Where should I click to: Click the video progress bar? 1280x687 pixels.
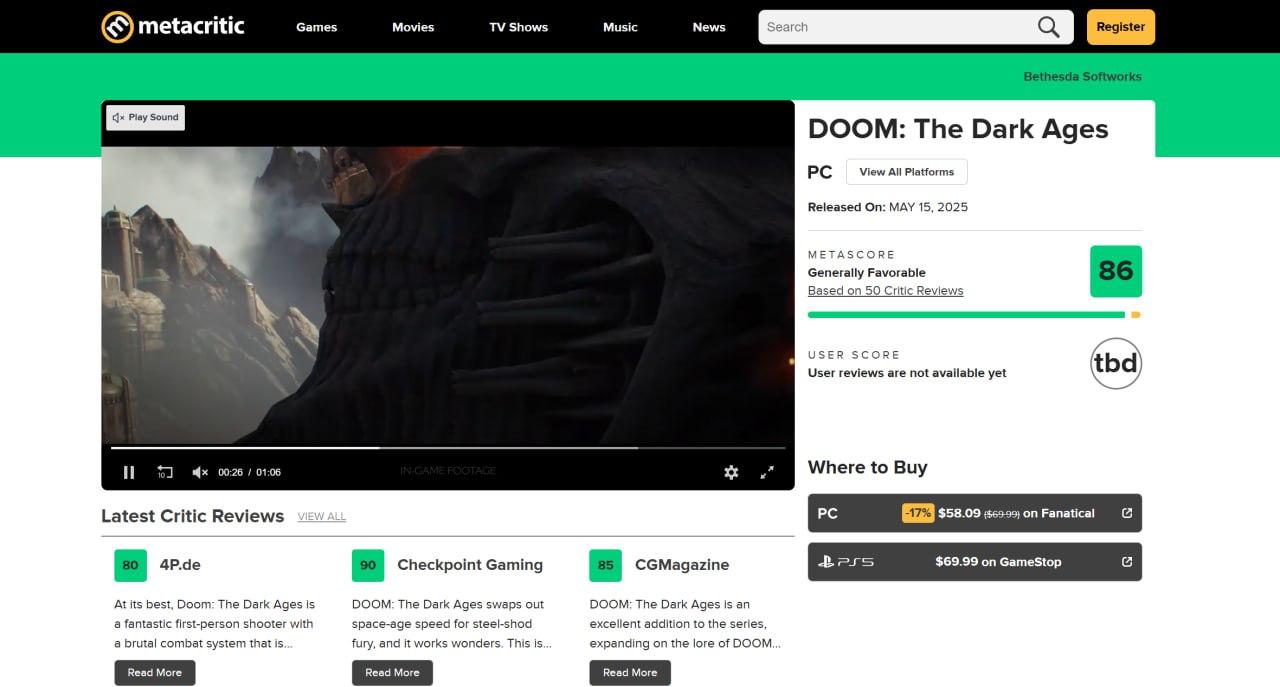[x=448, y=448]
